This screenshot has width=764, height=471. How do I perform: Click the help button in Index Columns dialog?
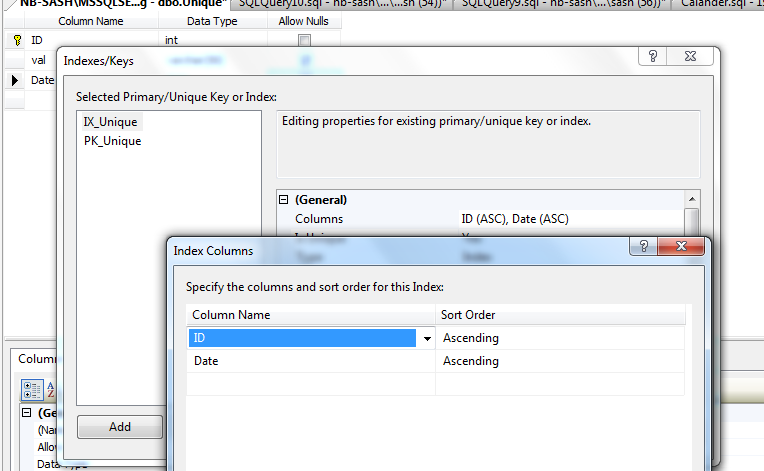tap(644, 246)
